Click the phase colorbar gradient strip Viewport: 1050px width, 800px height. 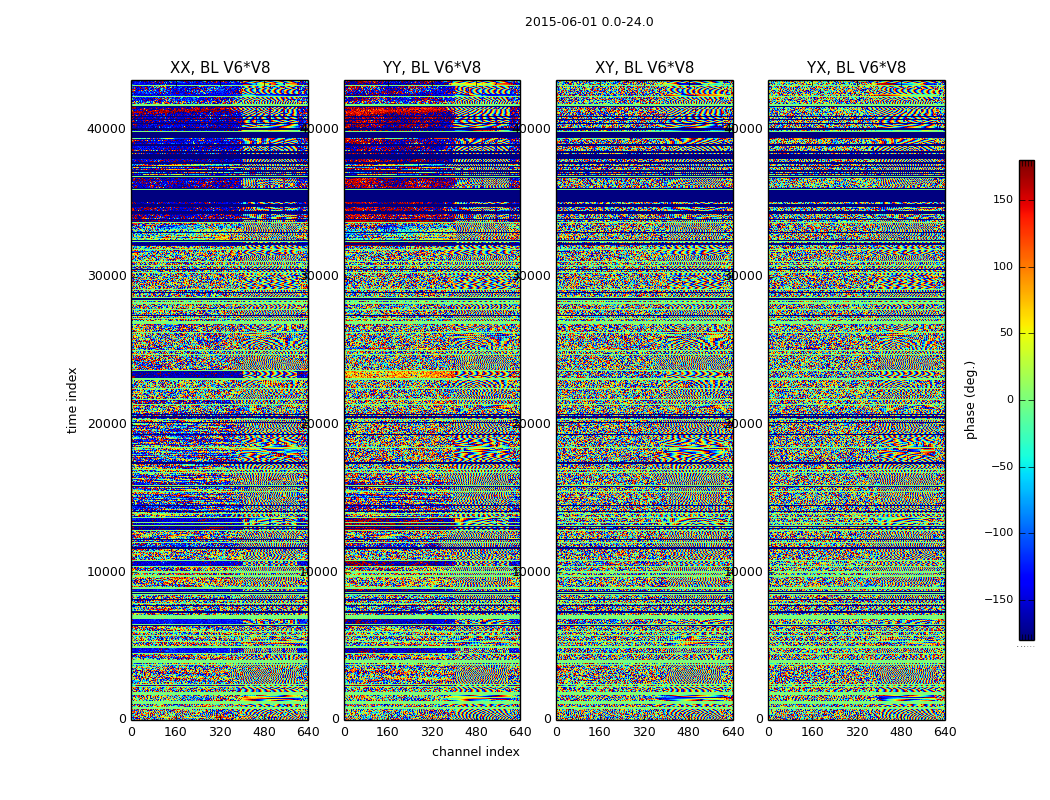click(1027, 400)
